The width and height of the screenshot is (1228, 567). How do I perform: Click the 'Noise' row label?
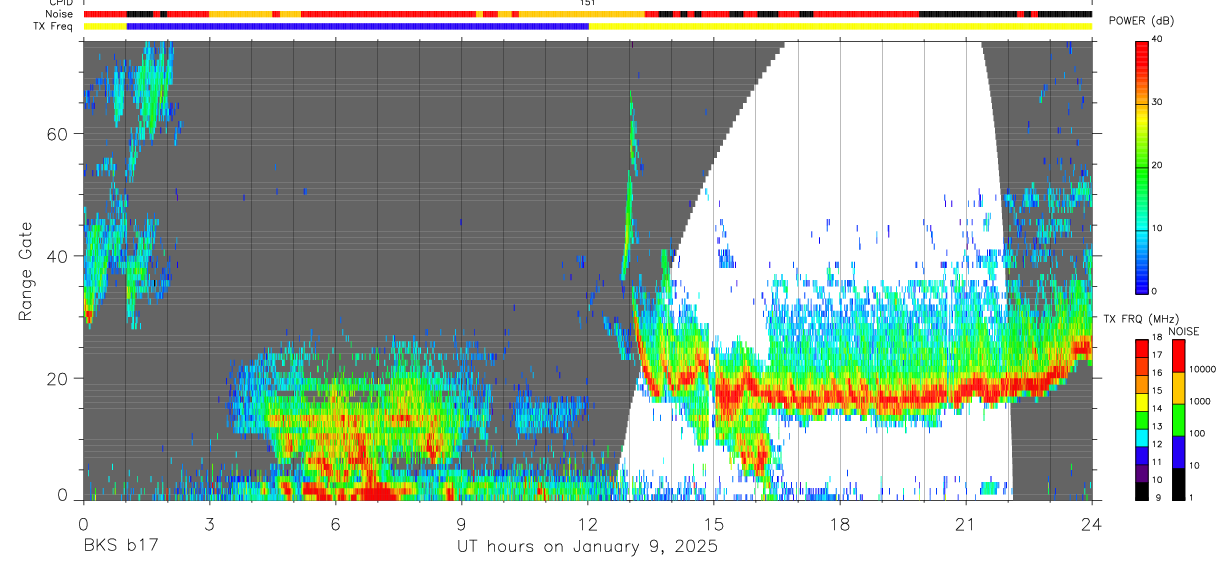[59, 14]
